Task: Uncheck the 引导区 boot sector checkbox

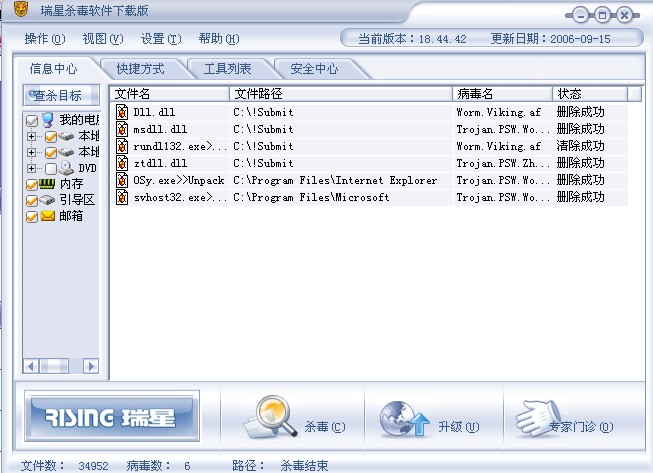Action: coord(32,201)
